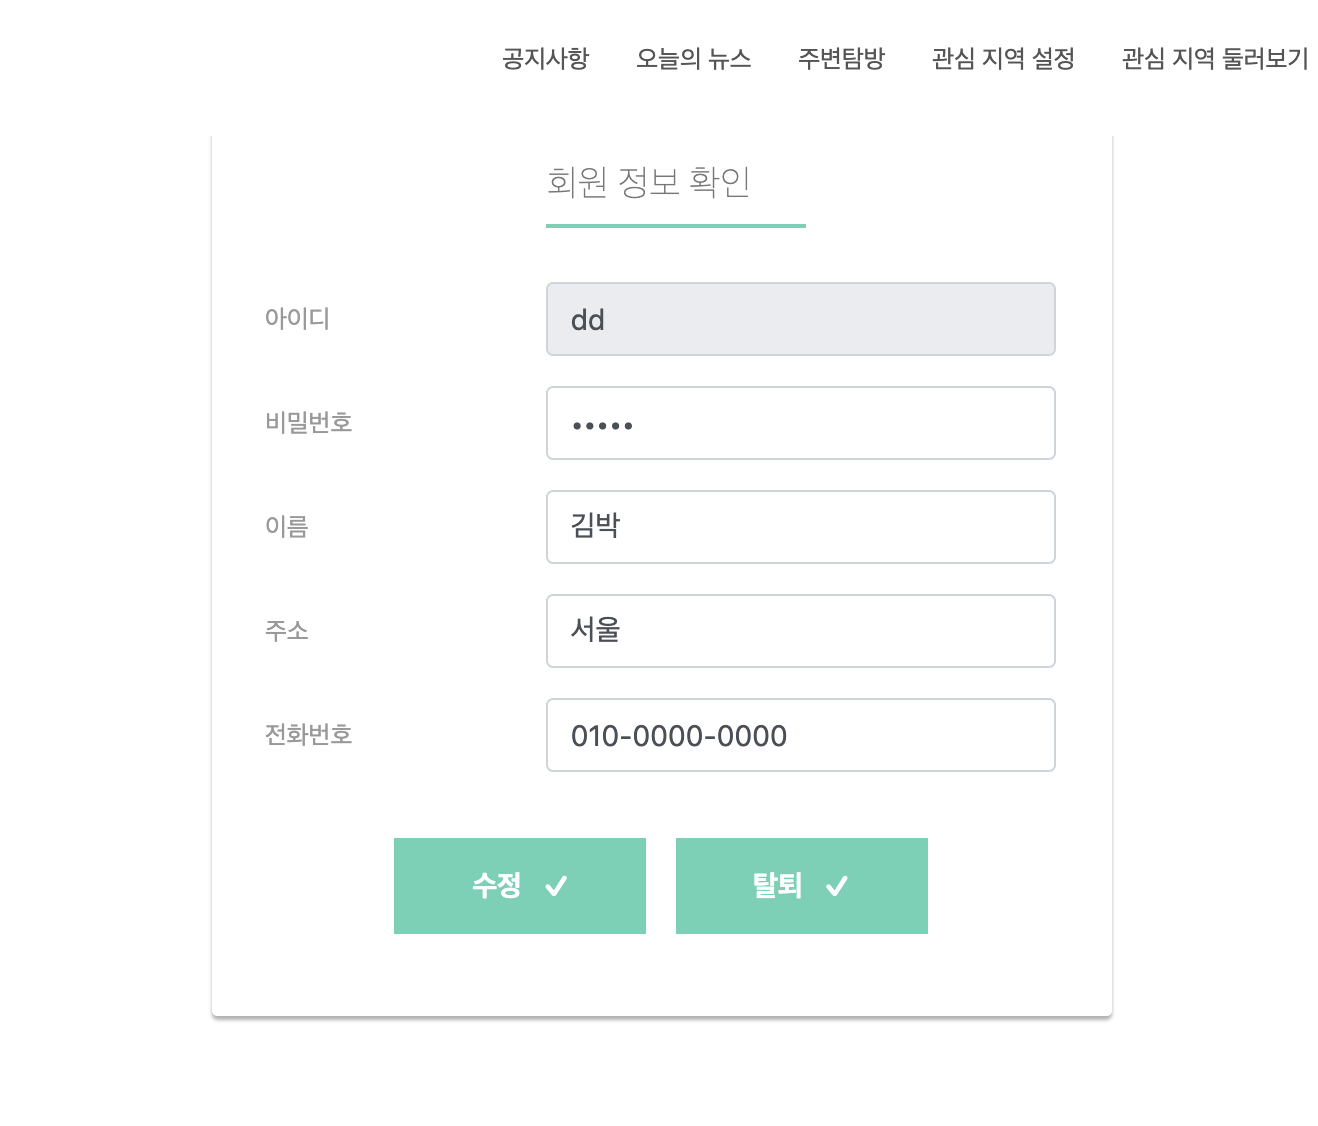The width and height of the screenshot is (1318, 1126).
Task: Click the 비밀번호 password field
Action: coord(800,423)
